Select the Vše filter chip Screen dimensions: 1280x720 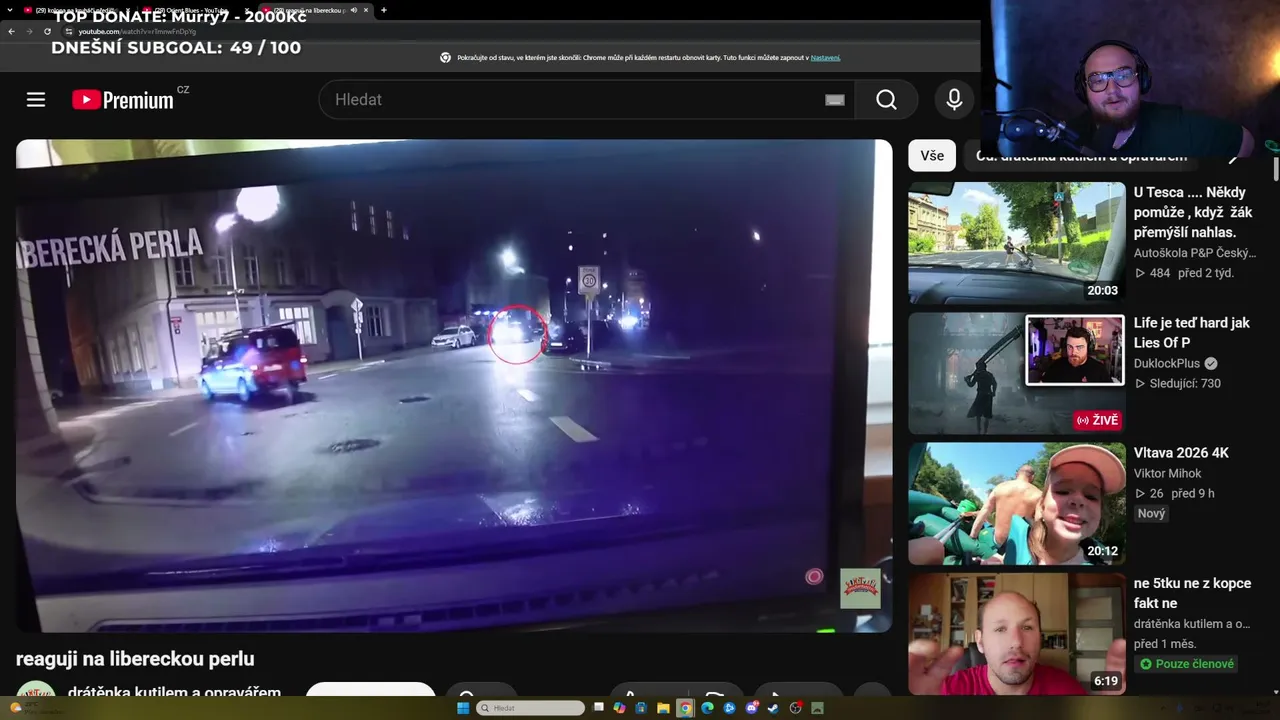(932, 156)
